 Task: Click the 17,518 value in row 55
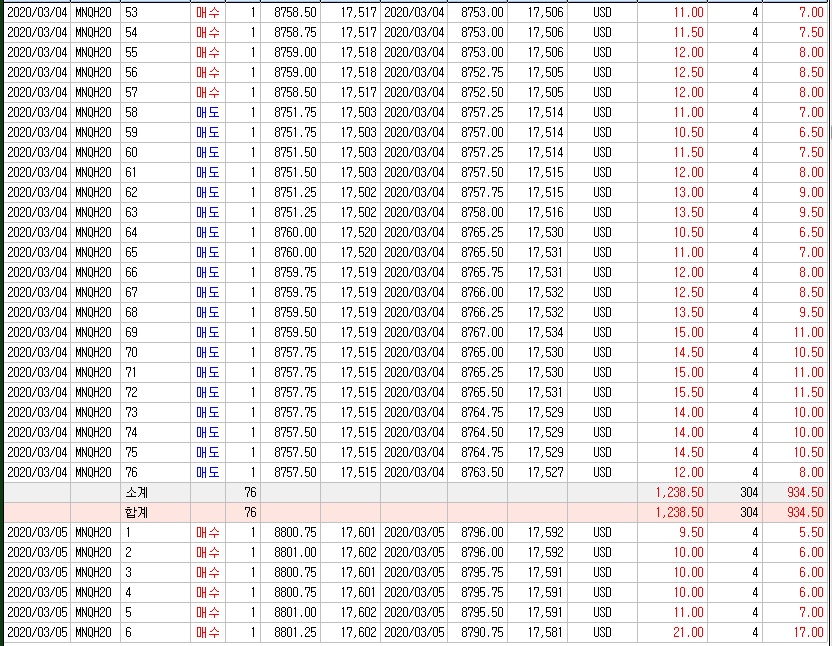(x=358, y=53)
